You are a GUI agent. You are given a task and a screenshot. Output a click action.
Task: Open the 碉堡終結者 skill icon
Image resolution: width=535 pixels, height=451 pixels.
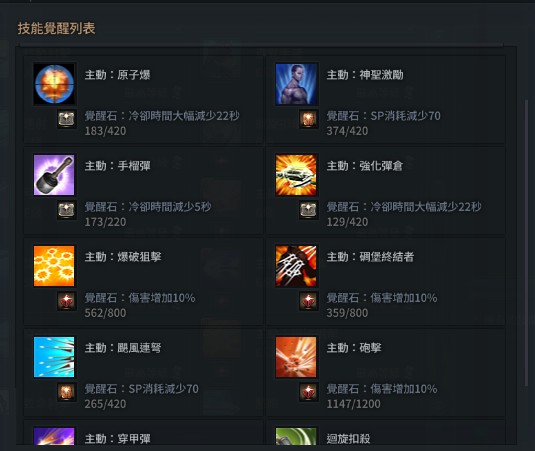[296, 266]
